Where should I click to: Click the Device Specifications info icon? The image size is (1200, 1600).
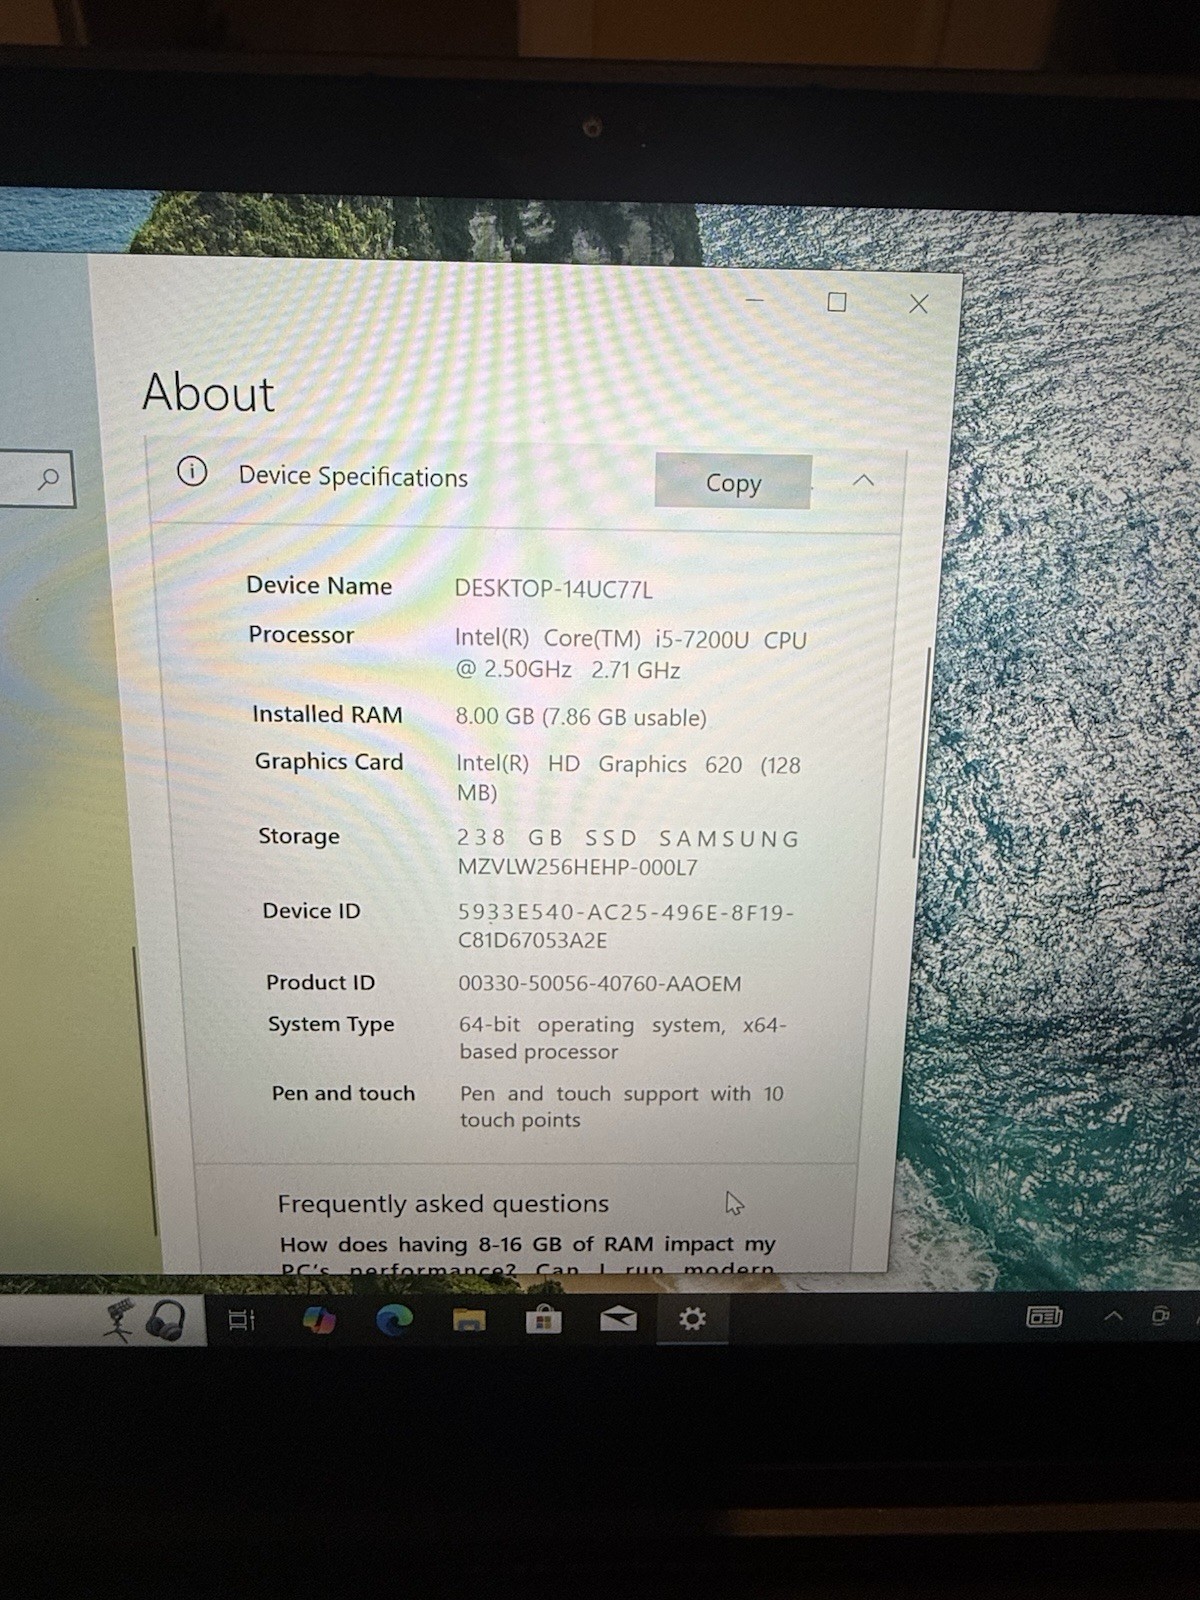192,471
